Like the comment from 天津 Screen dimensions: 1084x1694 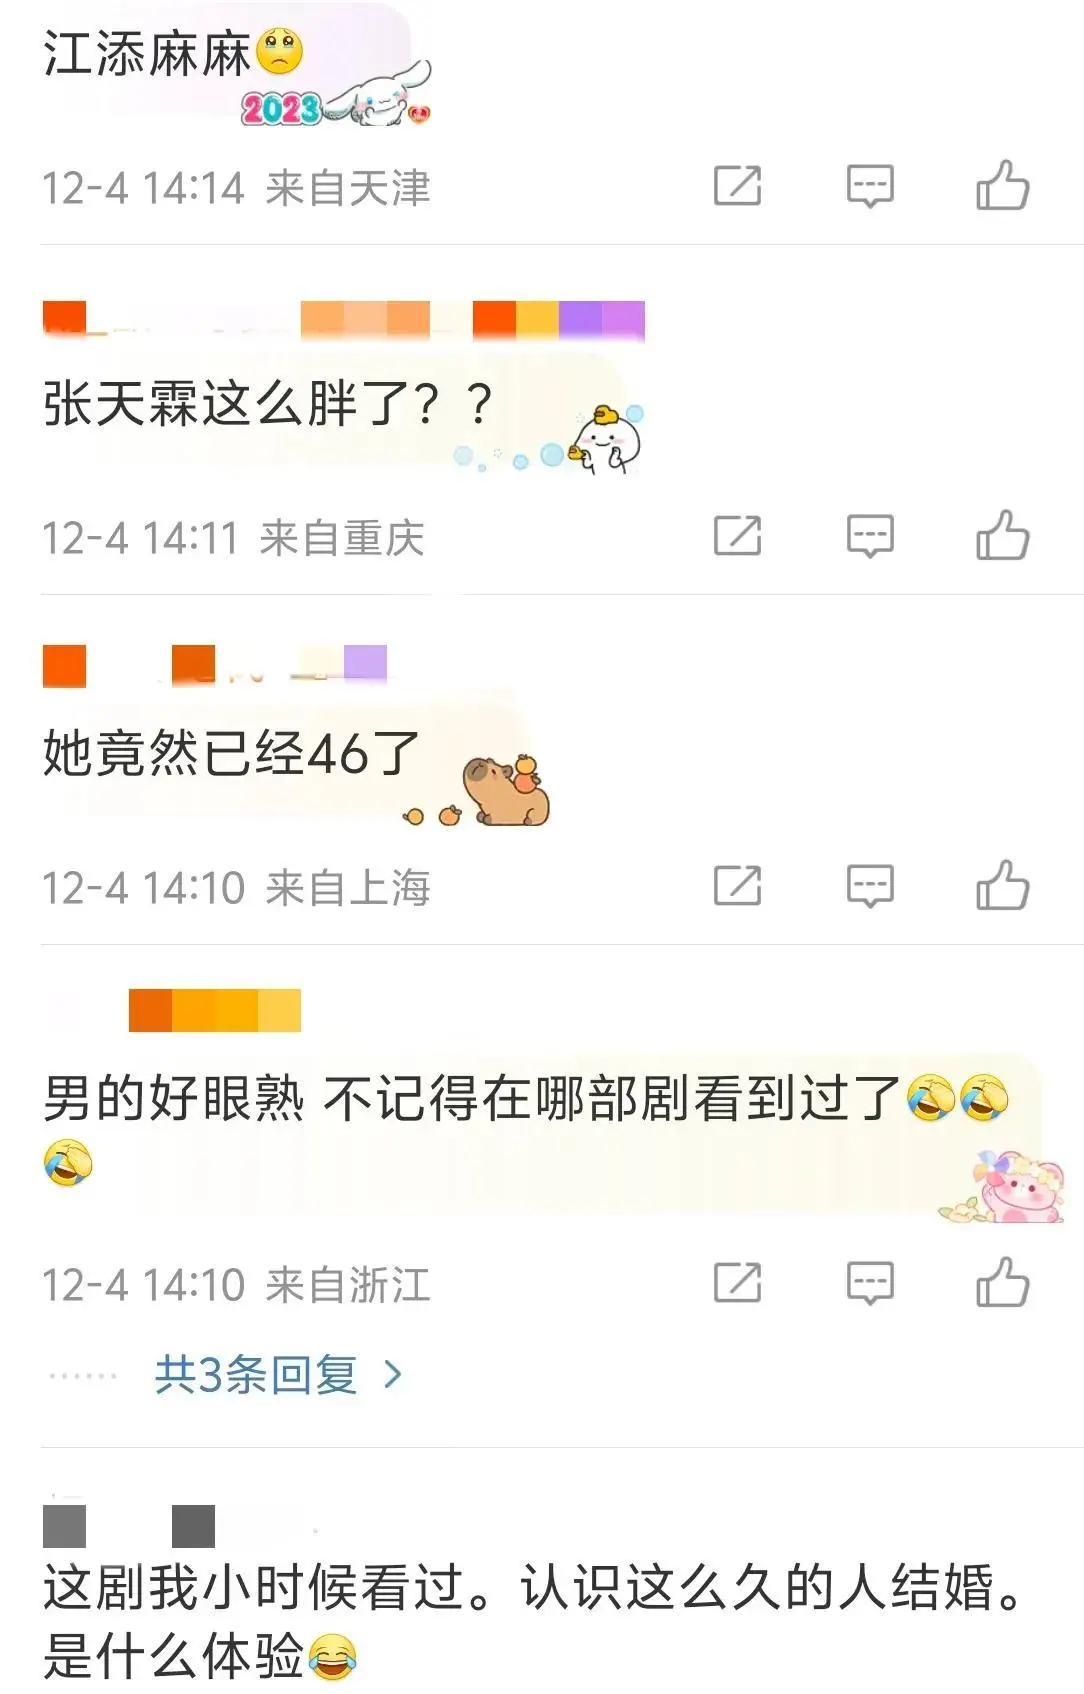point(1002,186)
